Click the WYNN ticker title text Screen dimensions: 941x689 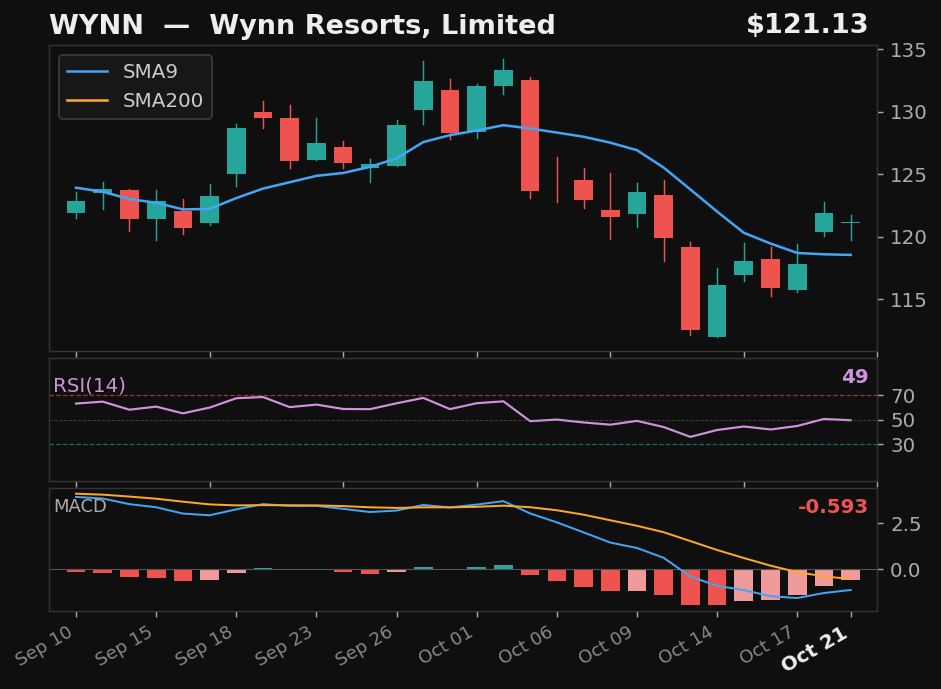pos(96,25)
